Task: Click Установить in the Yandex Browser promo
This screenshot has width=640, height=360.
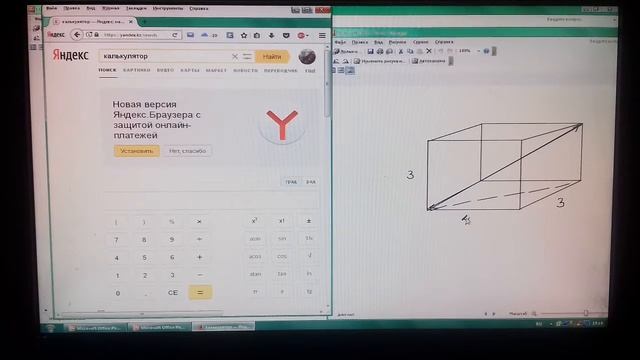Action: pos(137,151)
